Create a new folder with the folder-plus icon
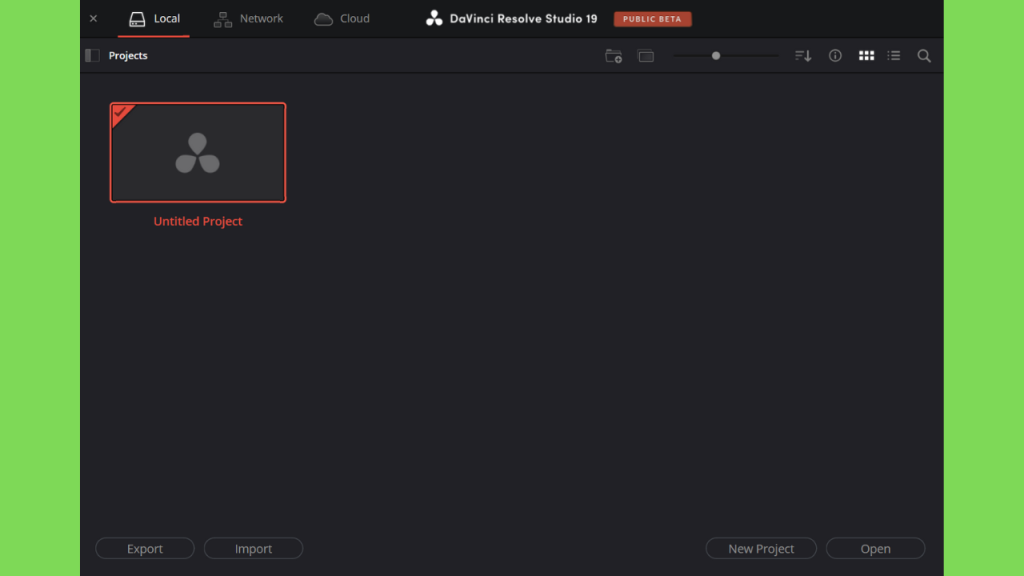The height and width of the screenshot is (576, 1024). coord(613,56)
